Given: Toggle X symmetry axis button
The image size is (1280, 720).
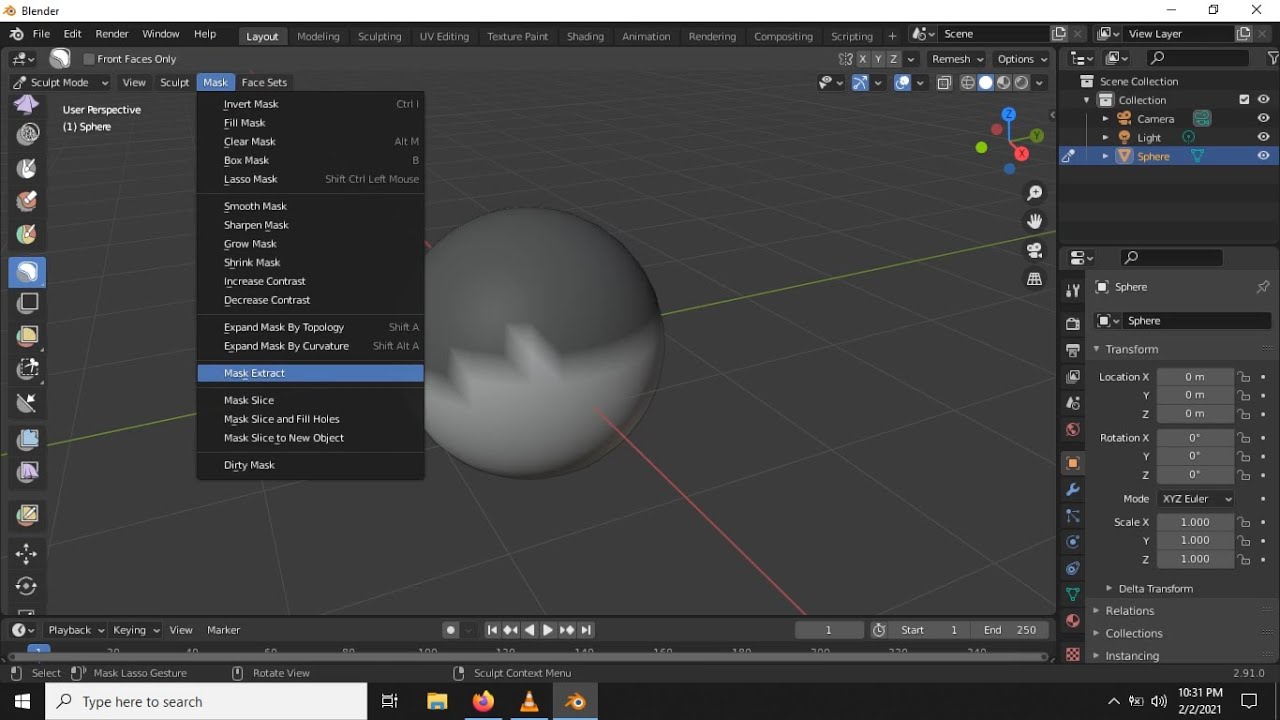Looking at the screenshot, I should 863,59.
